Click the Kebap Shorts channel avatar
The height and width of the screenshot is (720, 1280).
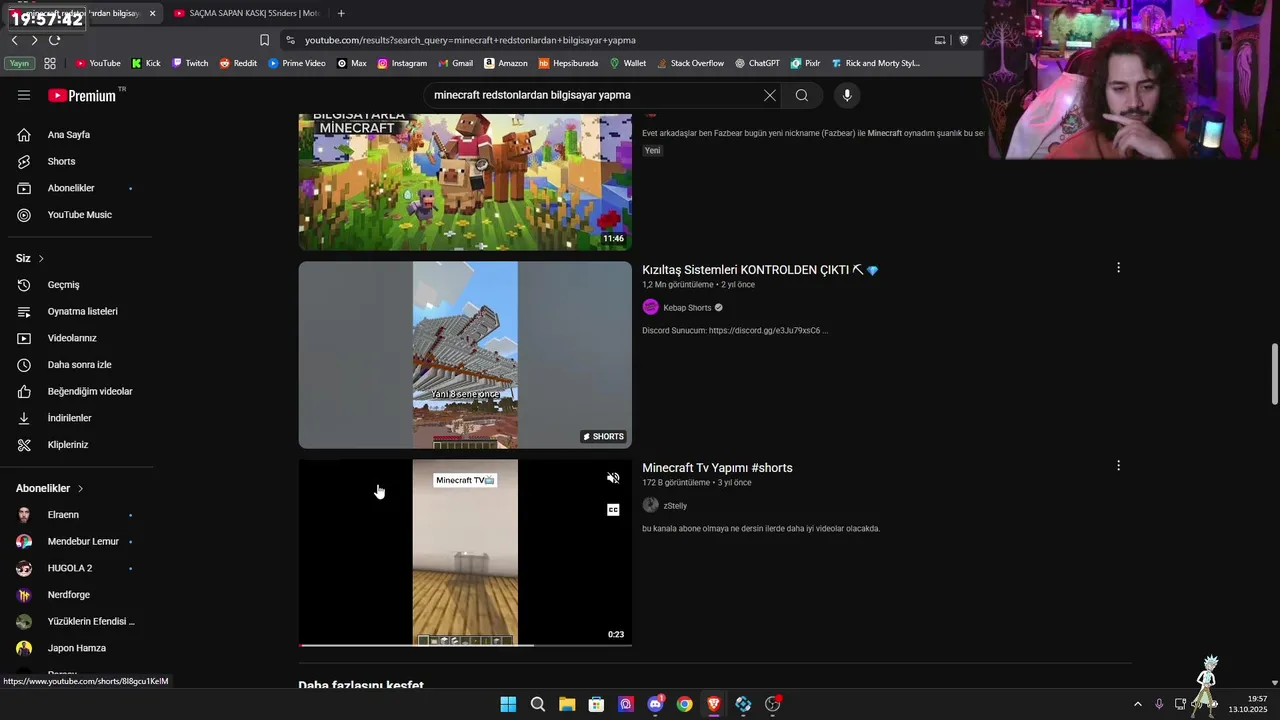pos(650,307)
